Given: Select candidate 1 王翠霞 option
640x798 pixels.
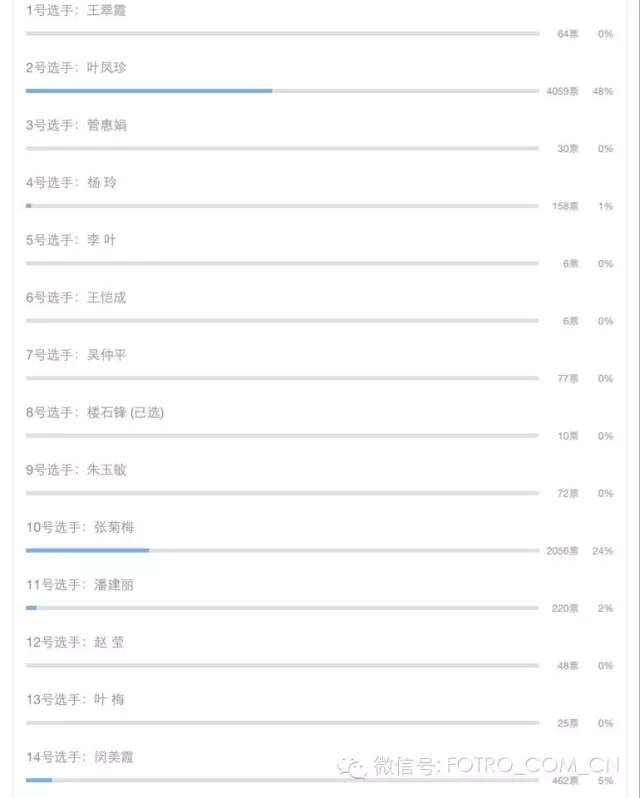Looking at the screenshot, I should tap(76, 10).
